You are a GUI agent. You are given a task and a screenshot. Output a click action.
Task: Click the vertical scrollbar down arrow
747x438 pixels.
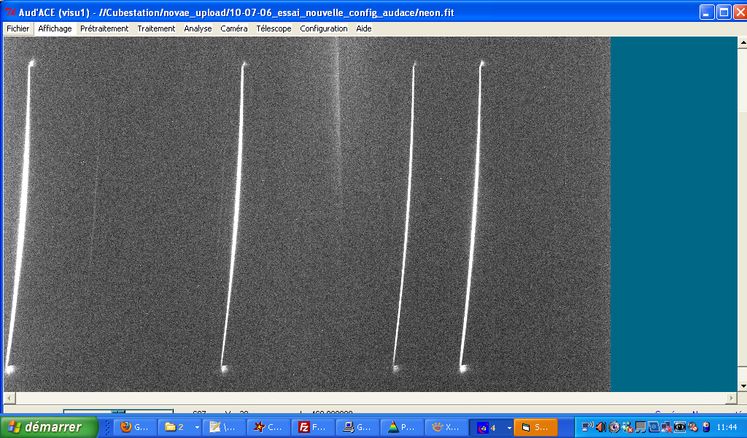tap(742, 386)
